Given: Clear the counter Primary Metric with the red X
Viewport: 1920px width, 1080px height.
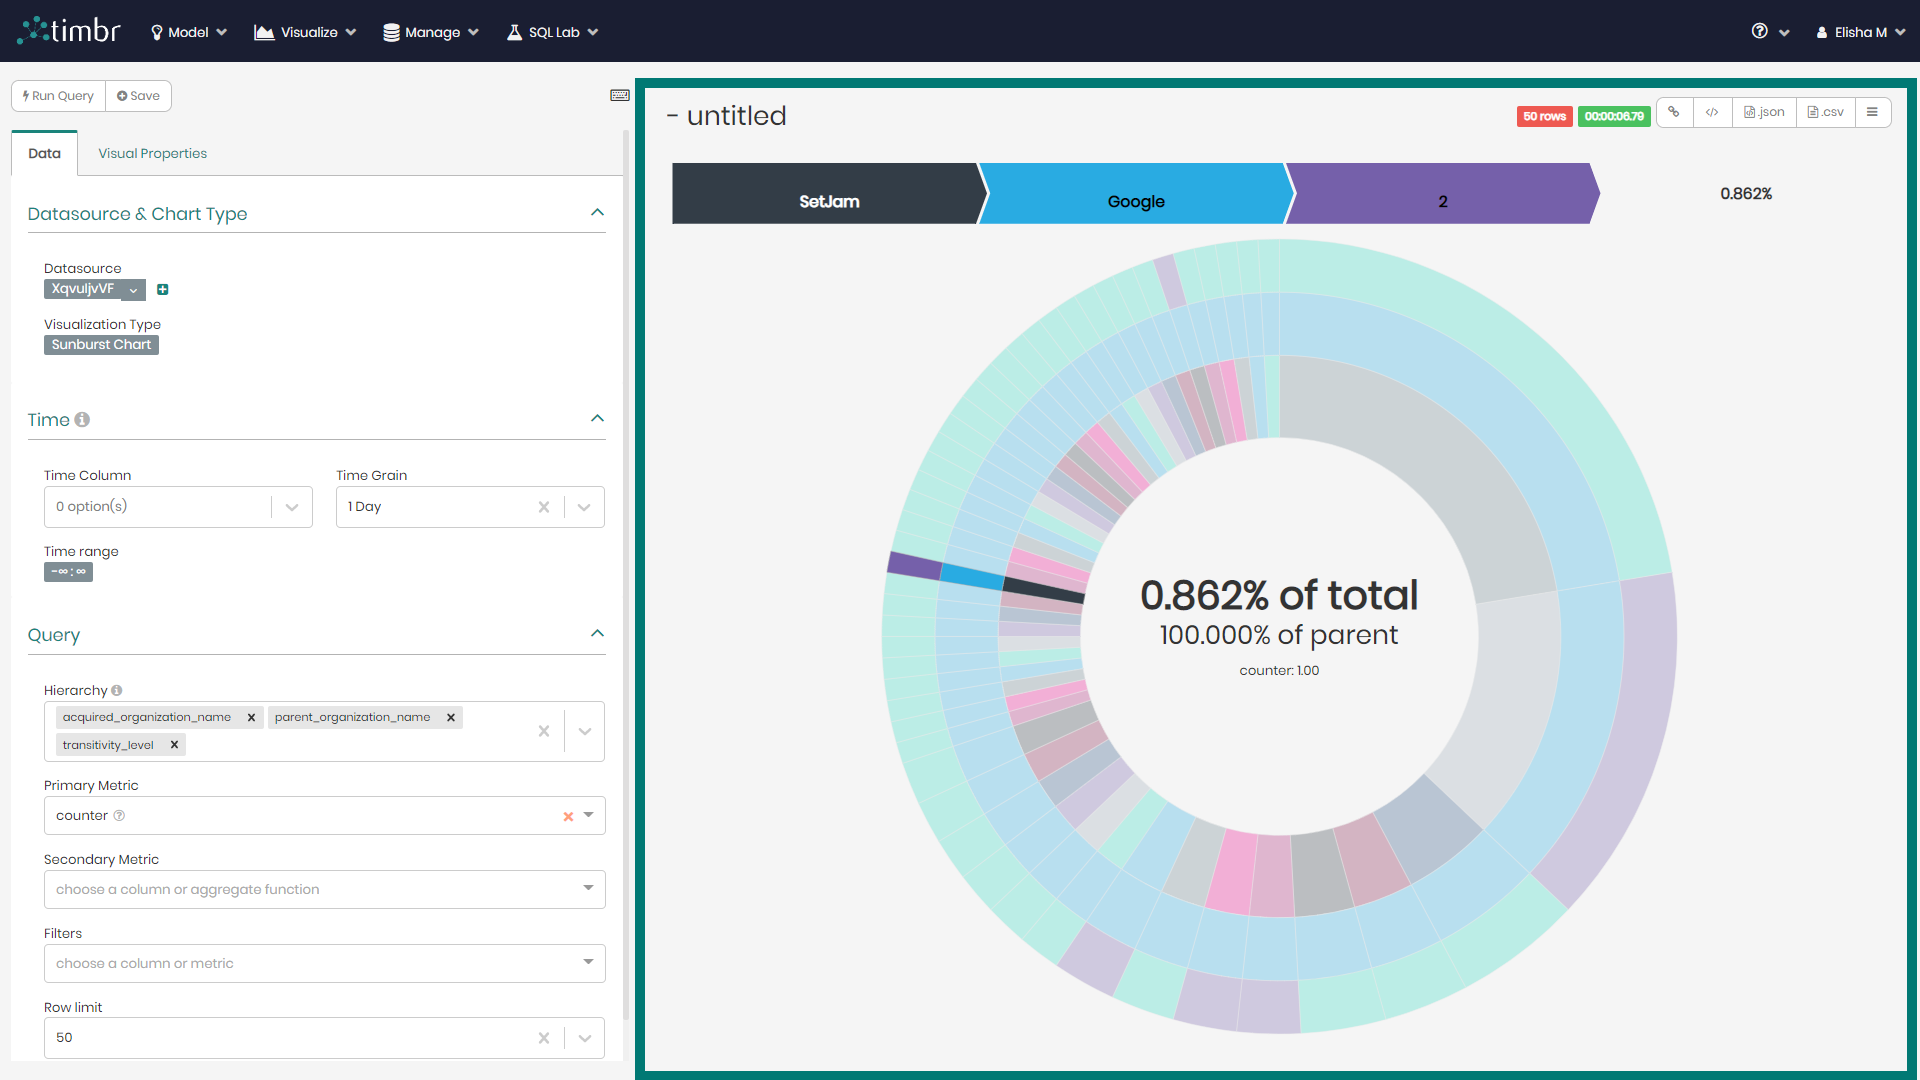Looking at the screenshot, I should pyautogui.click(x=567, y=816).
